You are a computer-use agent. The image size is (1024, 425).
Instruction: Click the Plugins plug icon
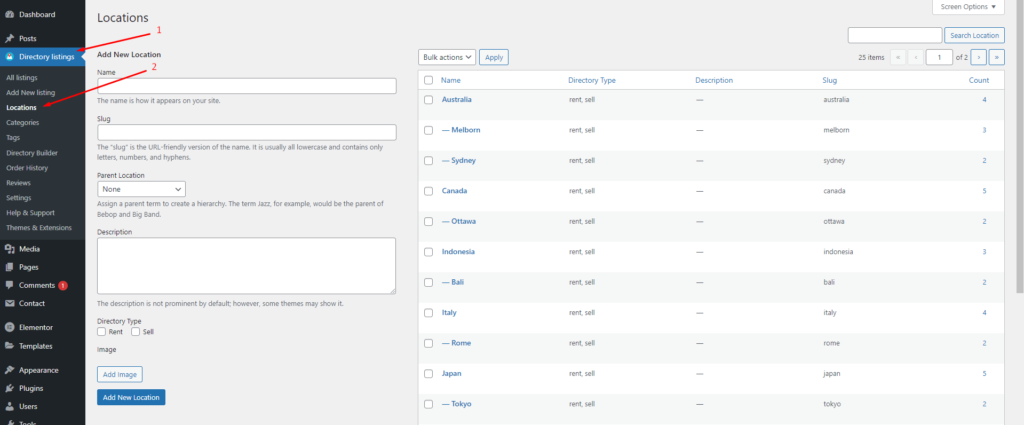pyautogui.click(x=10, y=388)
